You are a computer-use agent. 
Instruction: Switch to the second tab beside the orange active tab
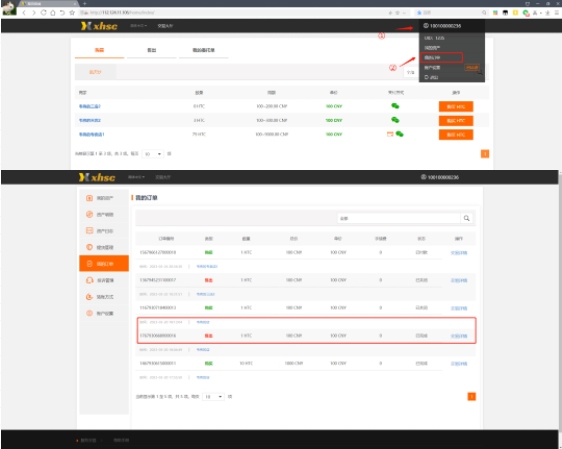152,50
